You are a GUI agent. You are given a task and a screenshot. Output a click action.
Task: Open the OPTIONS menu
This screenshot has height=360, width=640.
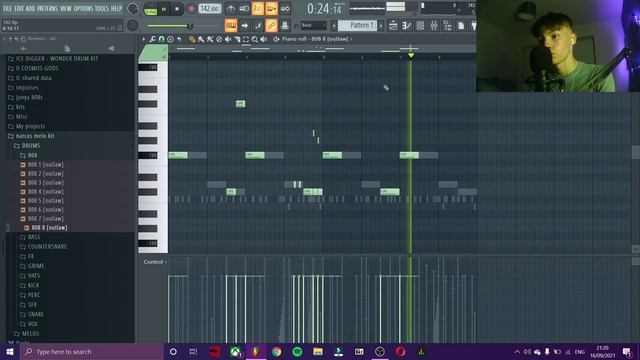tap(83, 8)
